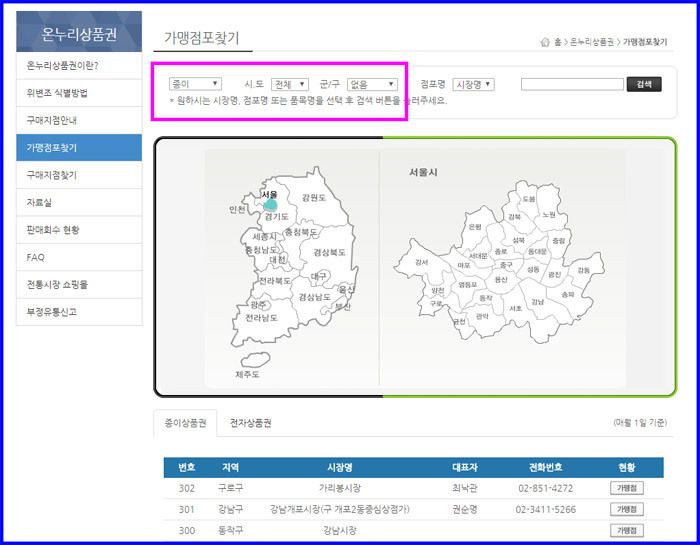Select 경상남도 on the Korea map

tap(314, 297)
